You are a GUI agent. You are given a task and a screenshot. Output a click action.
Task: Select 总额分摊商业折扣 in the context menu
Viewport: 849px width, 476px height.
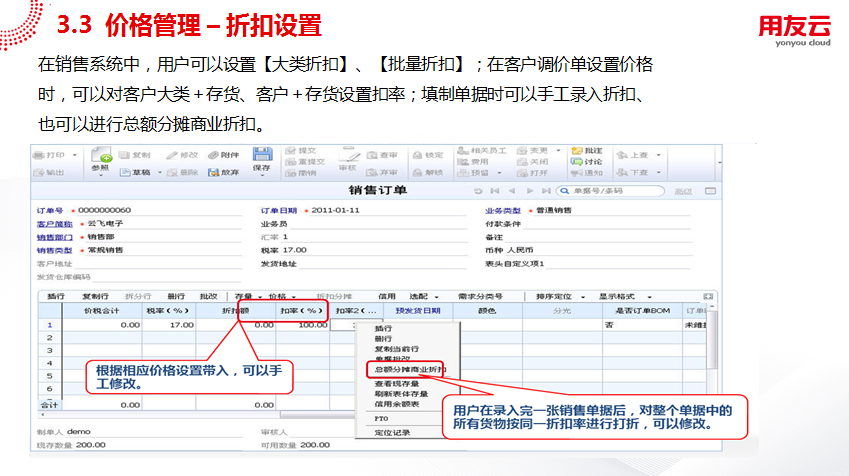(x=409, y=370)
